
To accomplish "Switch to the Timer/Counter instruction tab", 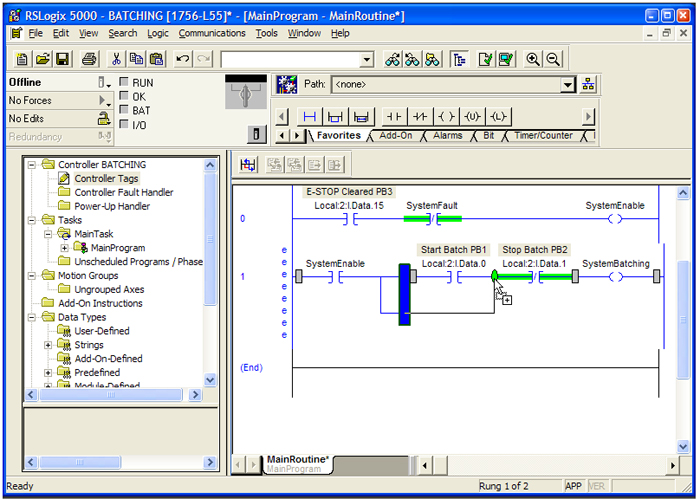I will pyautogui.click(x=543, y=136).
